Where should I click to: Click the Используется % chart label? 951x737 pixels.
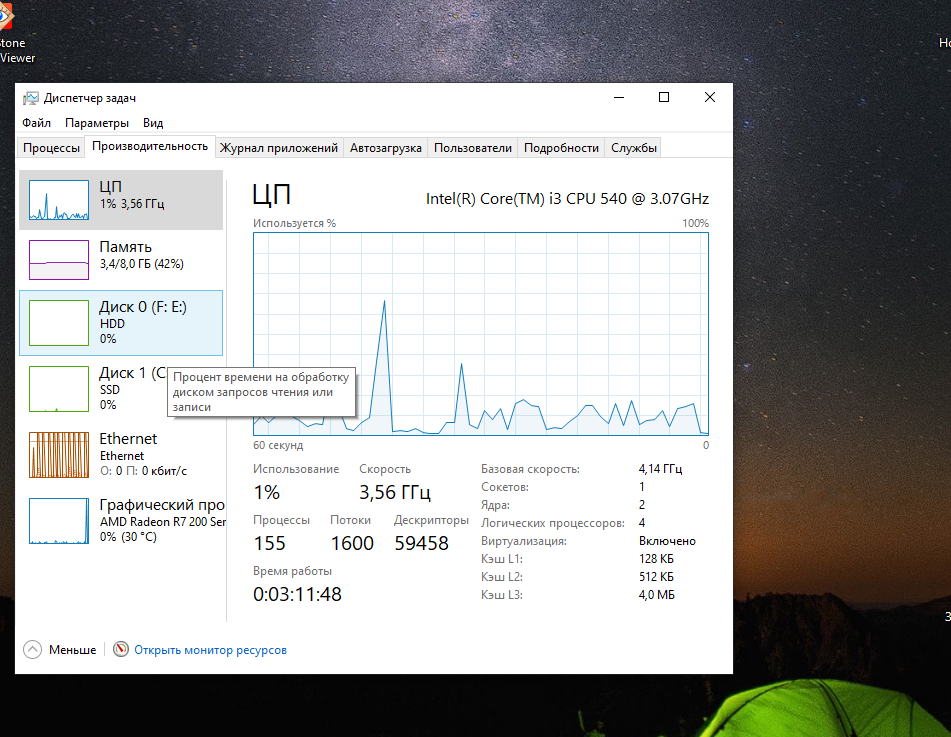[294, 223]
